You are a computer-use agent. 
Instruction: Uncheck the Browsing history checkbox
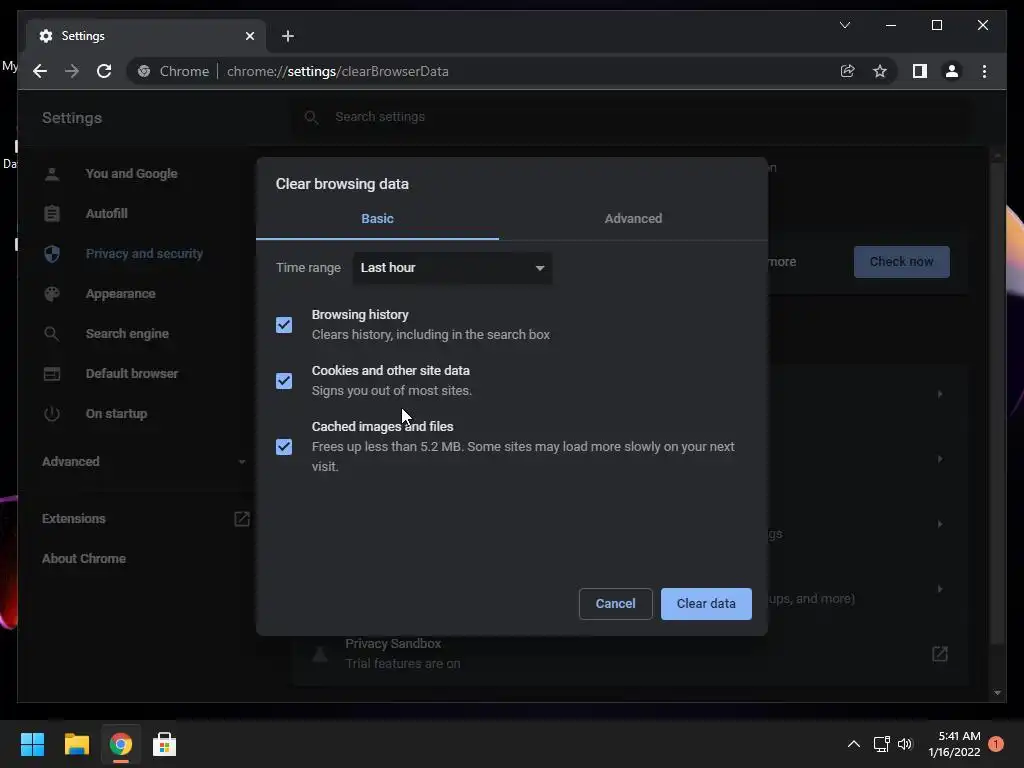pyautogui.click(x=284, y=325)
